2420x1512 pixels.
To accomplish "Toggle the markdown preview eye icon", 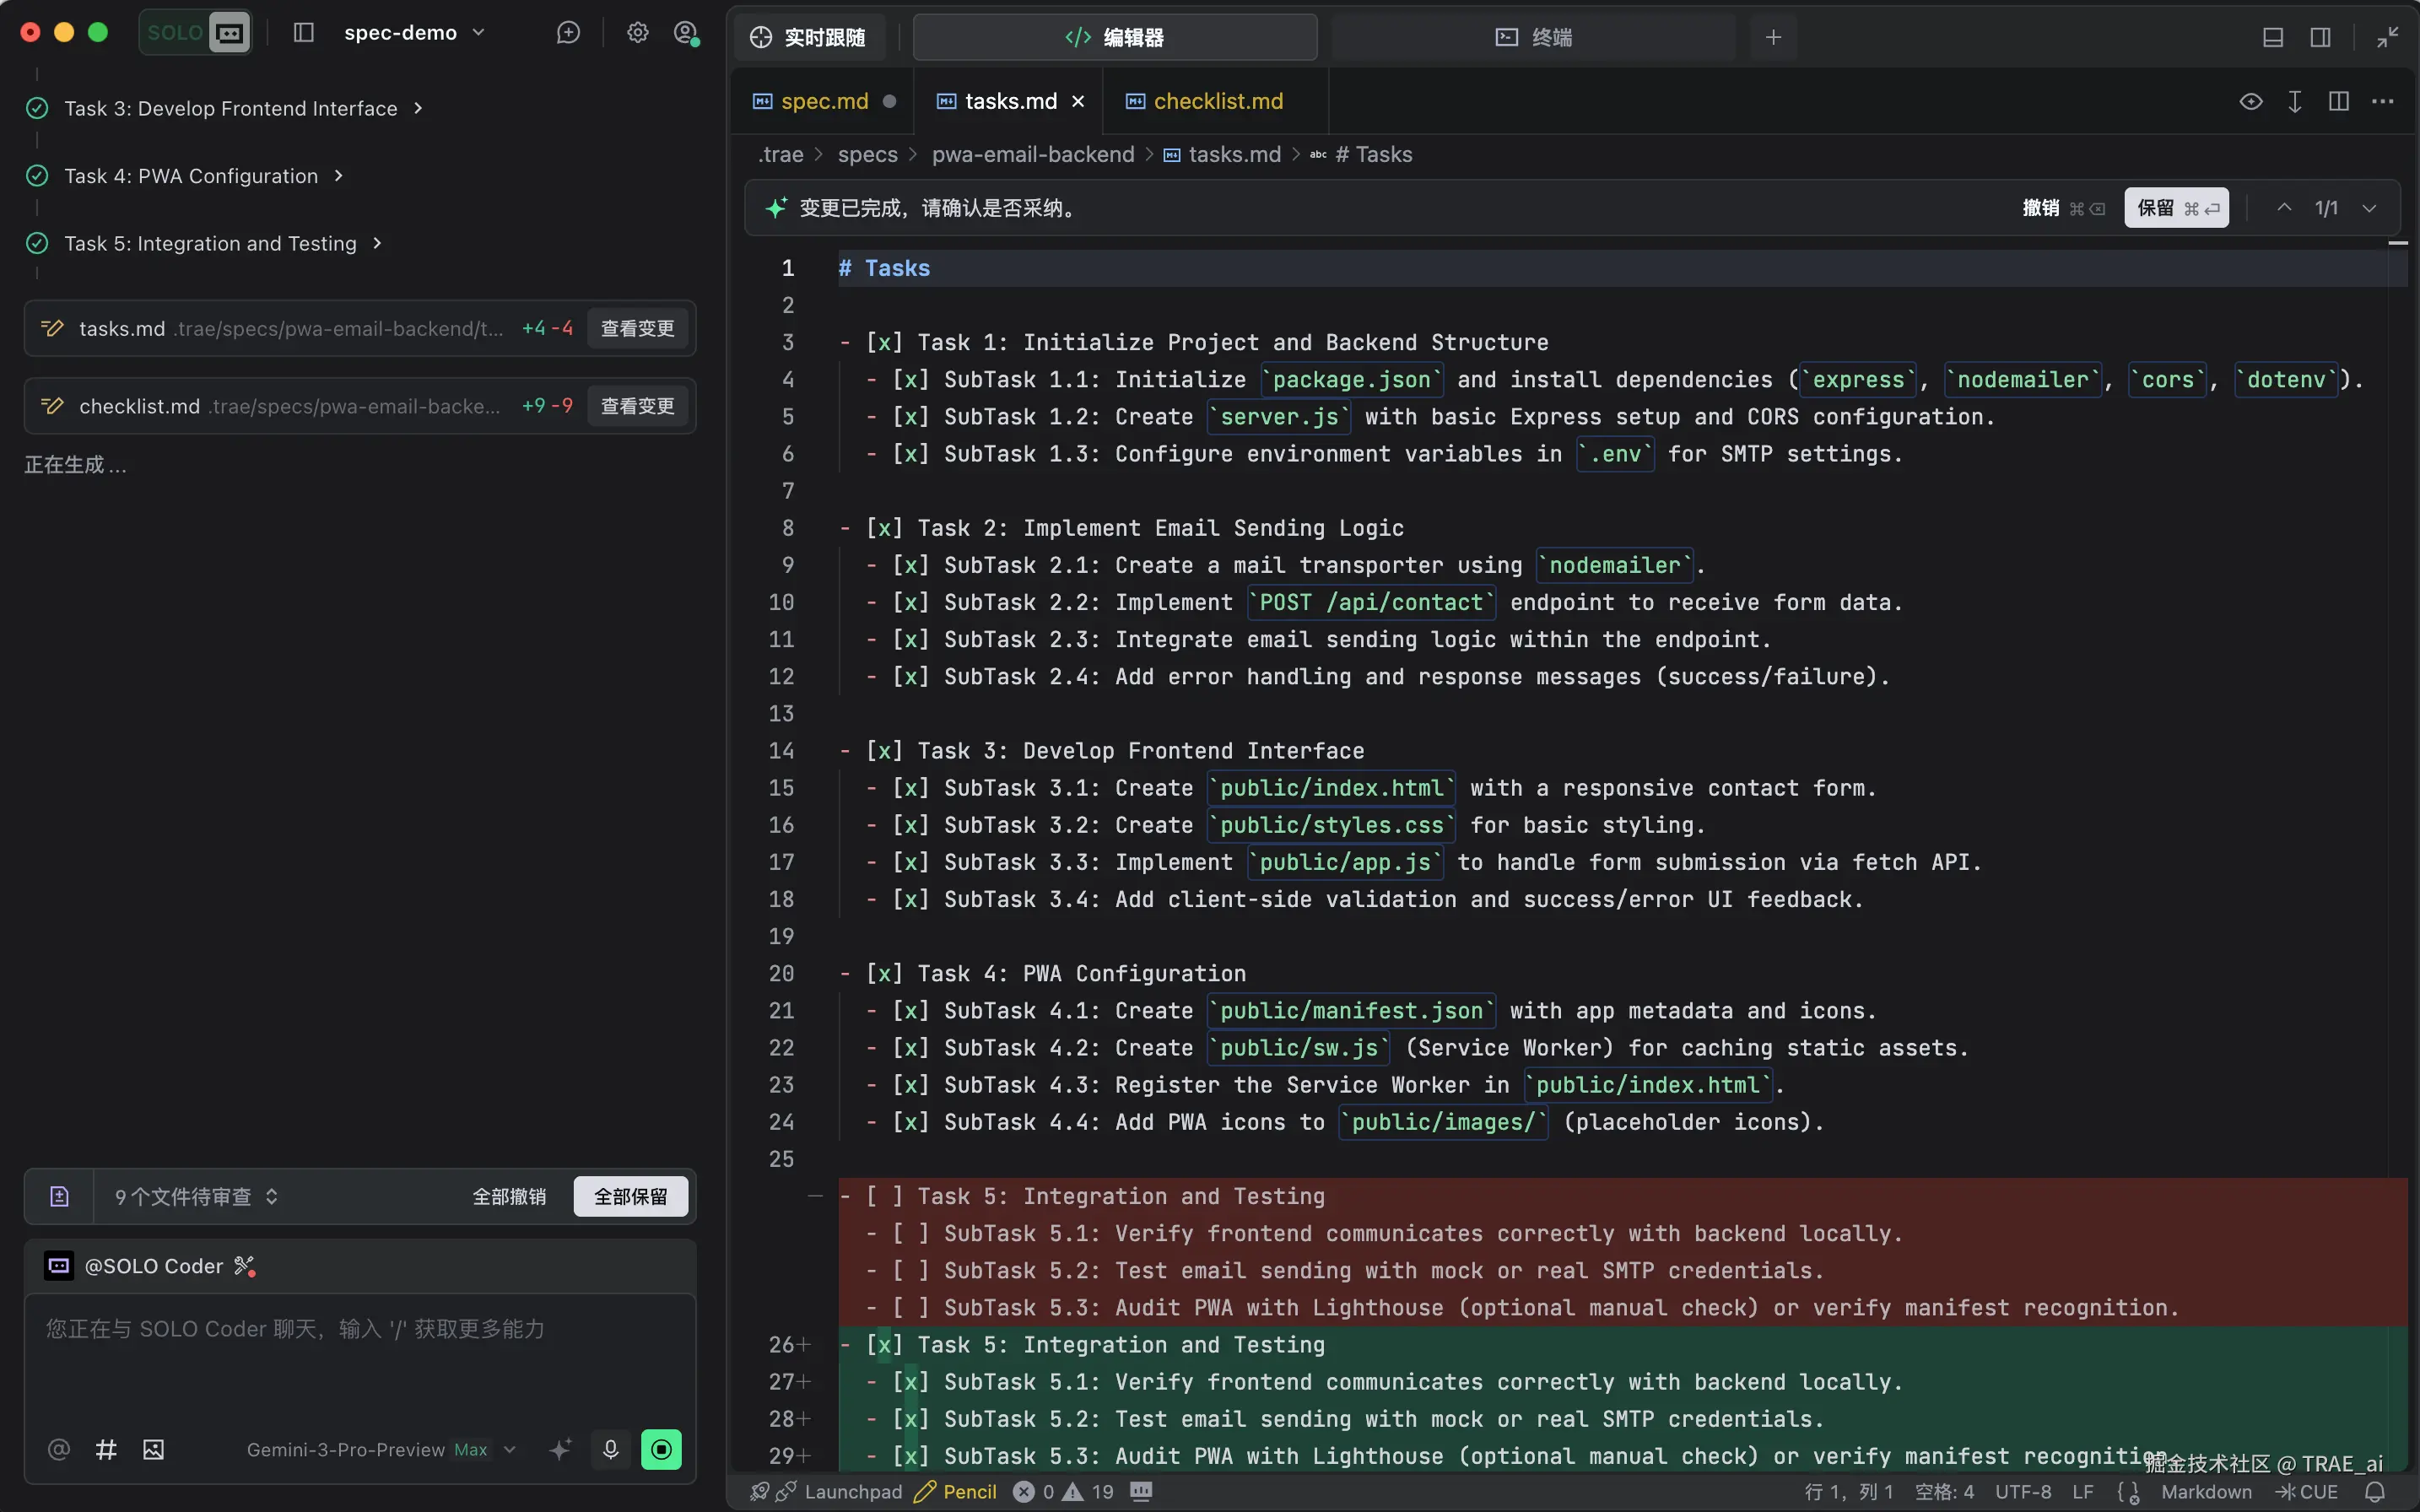I will 2250,101.
